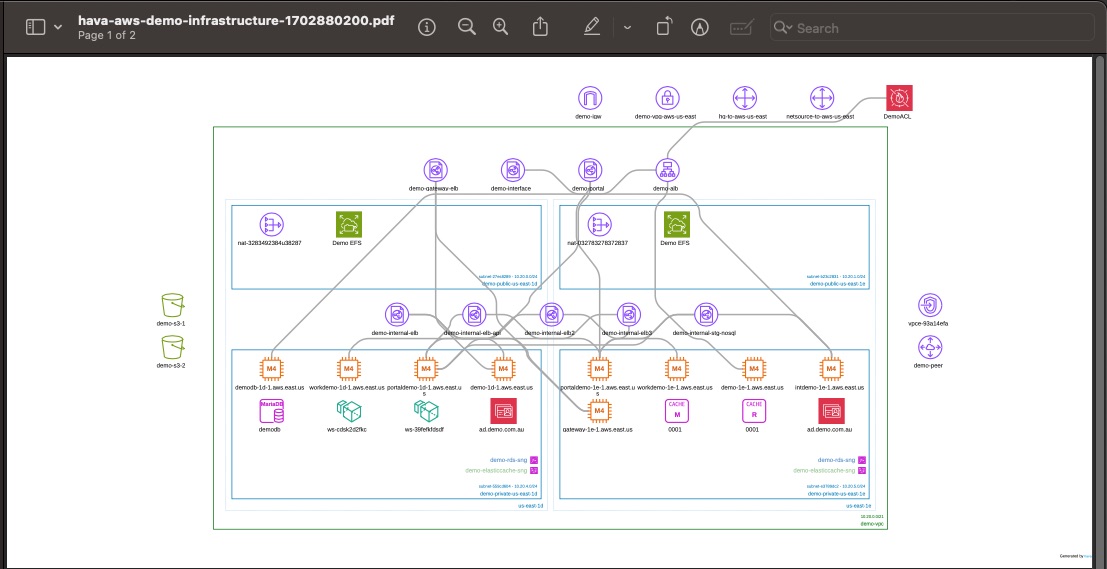
Task: Select the highlight pen tool
Action: click(592, 27)
